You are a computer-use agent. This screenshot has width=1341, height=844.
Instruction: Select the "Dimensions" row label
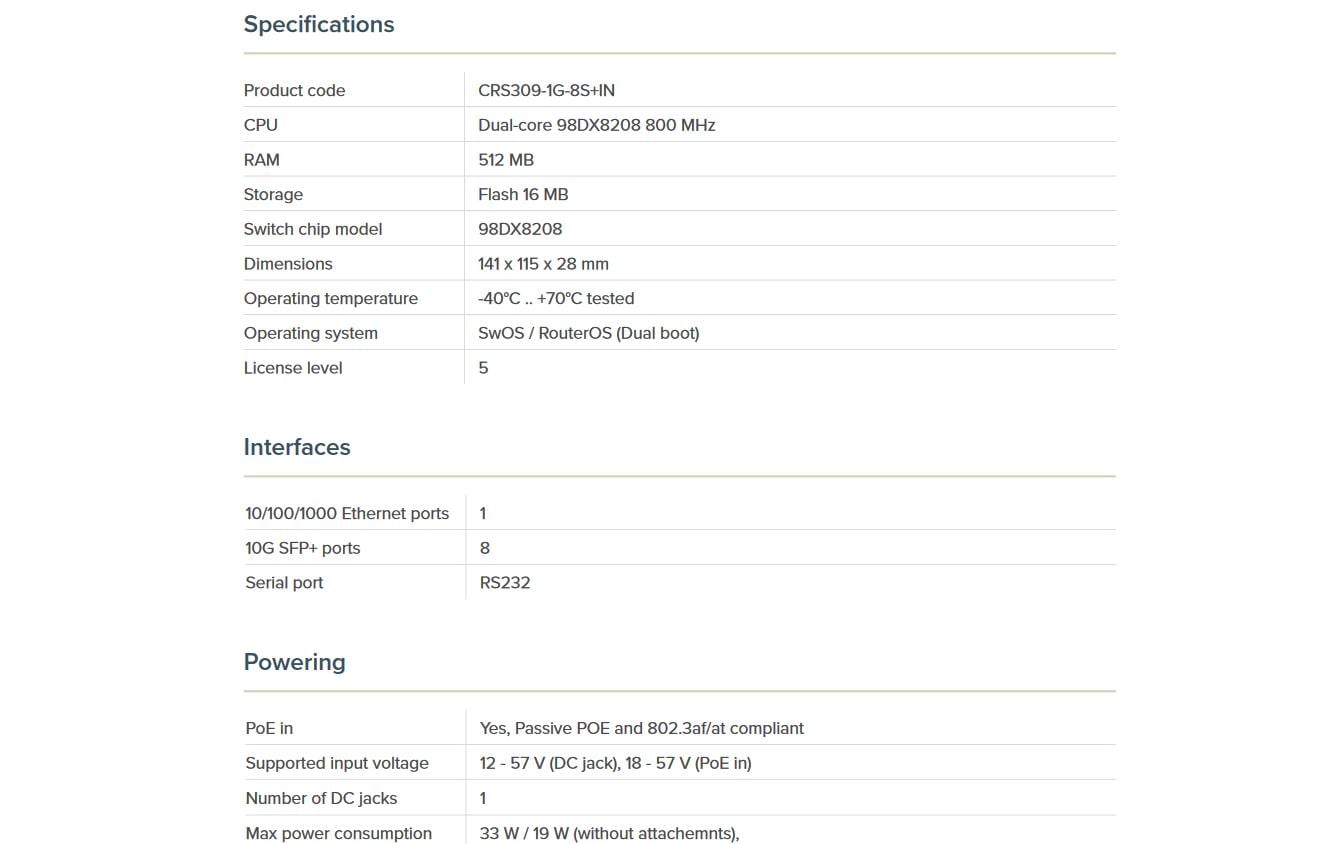[x=288, y=264]
